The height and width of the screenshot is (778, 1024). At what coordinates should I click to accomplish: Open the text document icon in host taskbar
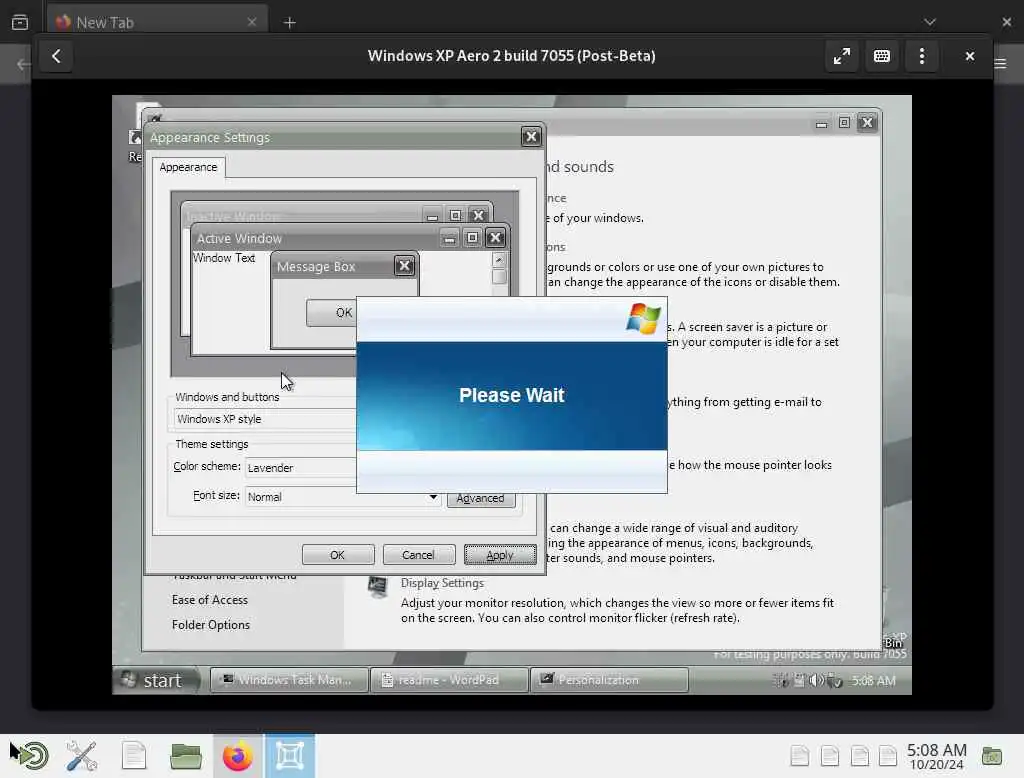[134, 756]
